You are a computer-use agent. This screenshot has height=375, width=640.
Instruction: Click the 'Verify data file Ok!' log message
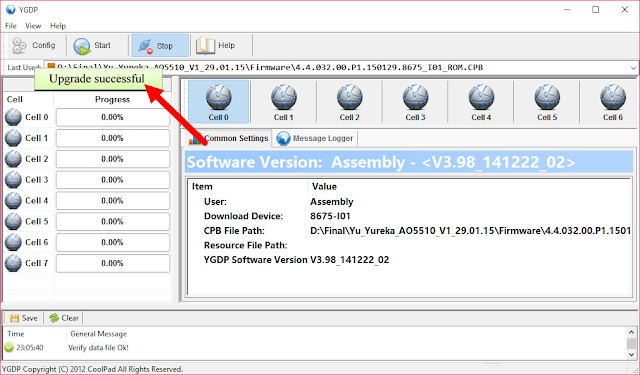click(x=98, y=348)
